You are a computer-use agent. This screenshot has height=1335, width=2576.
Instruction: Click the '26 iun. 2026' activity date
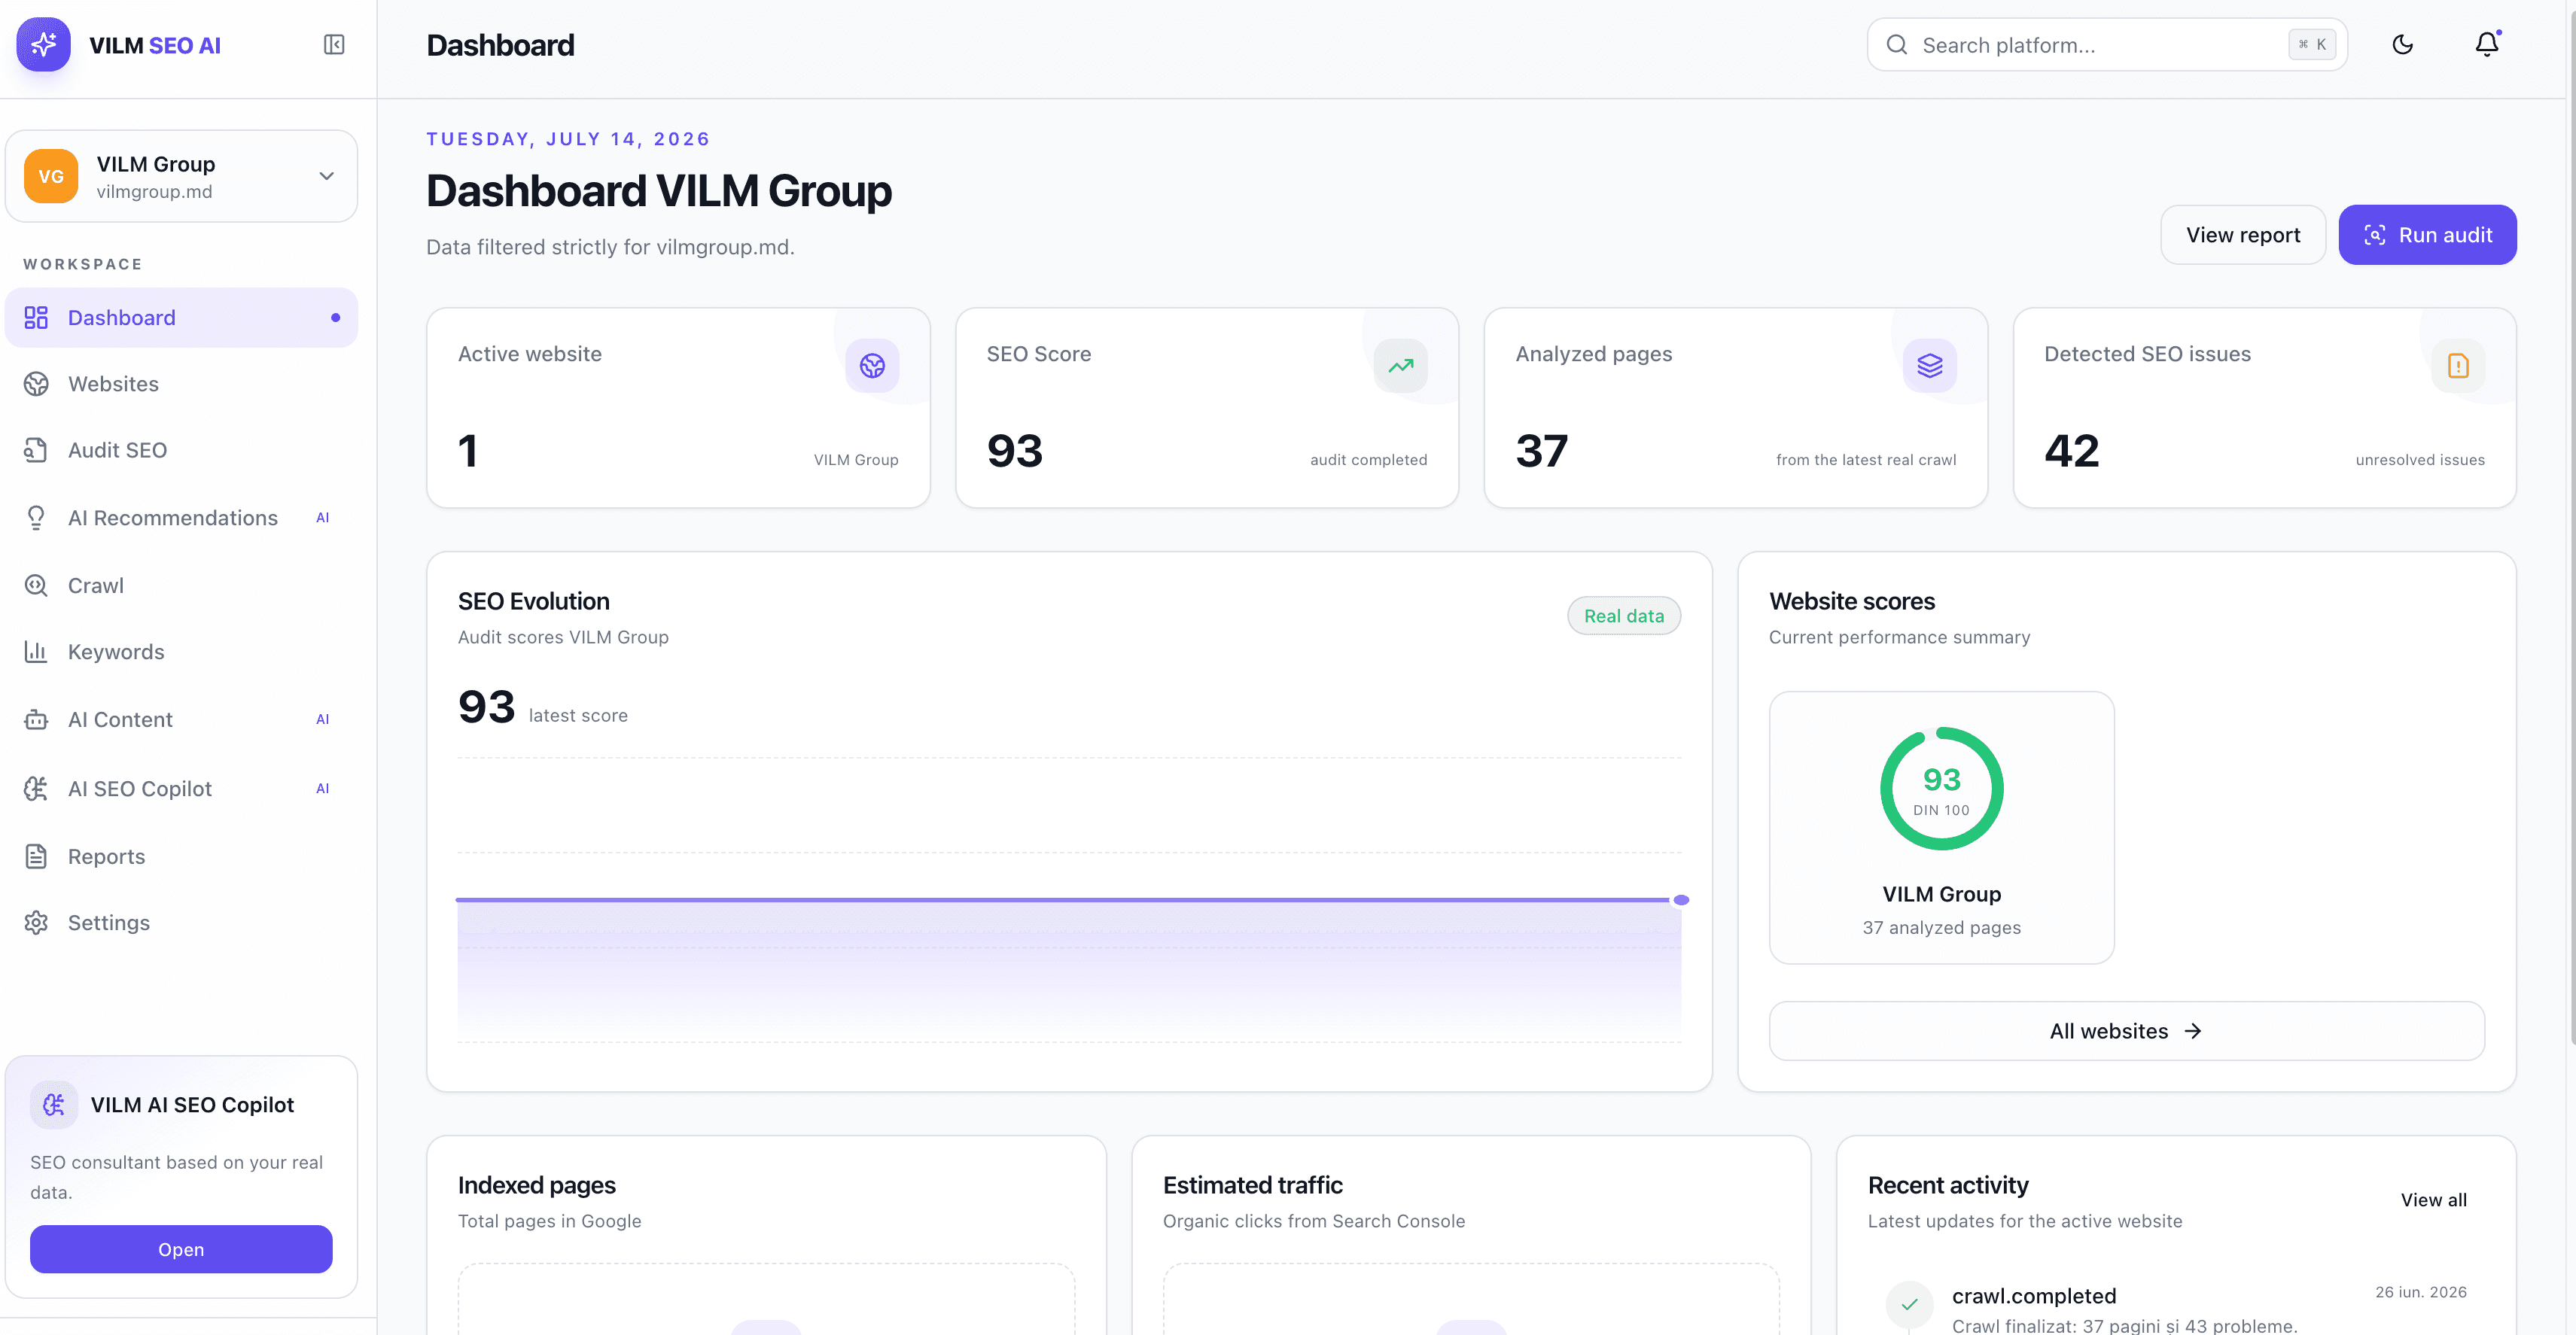click(2420, 1292)
